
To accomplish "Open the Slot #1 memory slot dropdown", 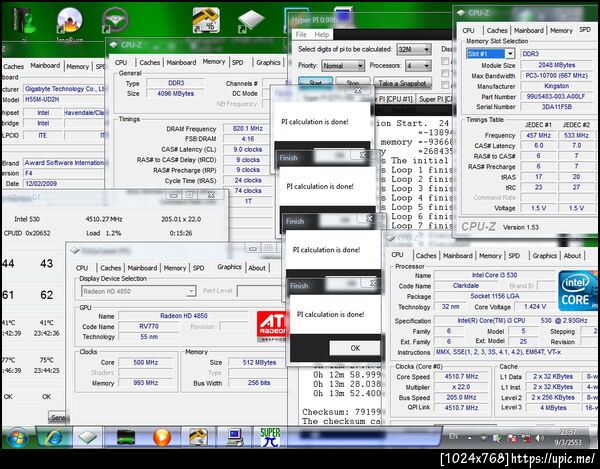I will coord(490,54).
